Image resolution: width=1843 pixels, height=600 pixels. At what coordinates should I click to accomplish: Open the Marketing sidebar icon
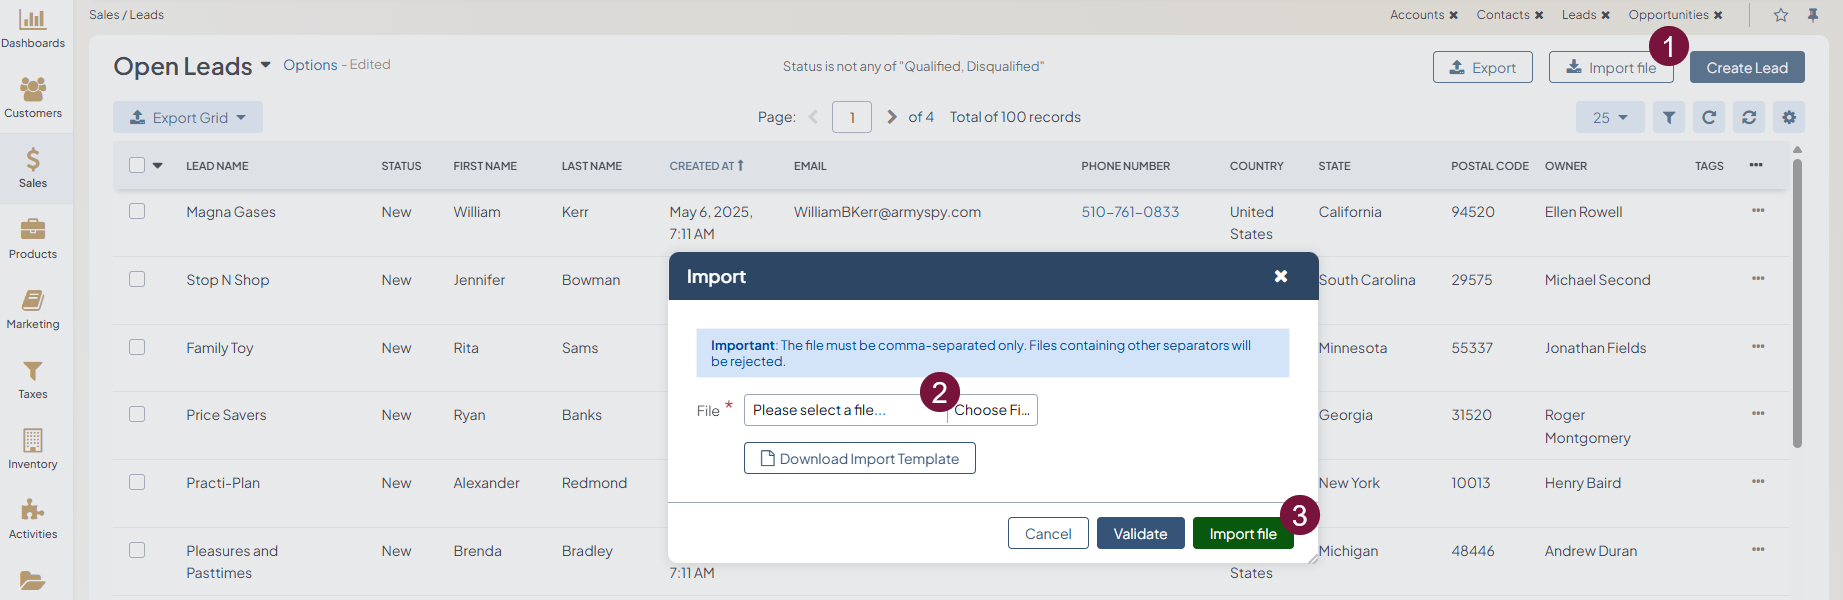click(33, 309)
